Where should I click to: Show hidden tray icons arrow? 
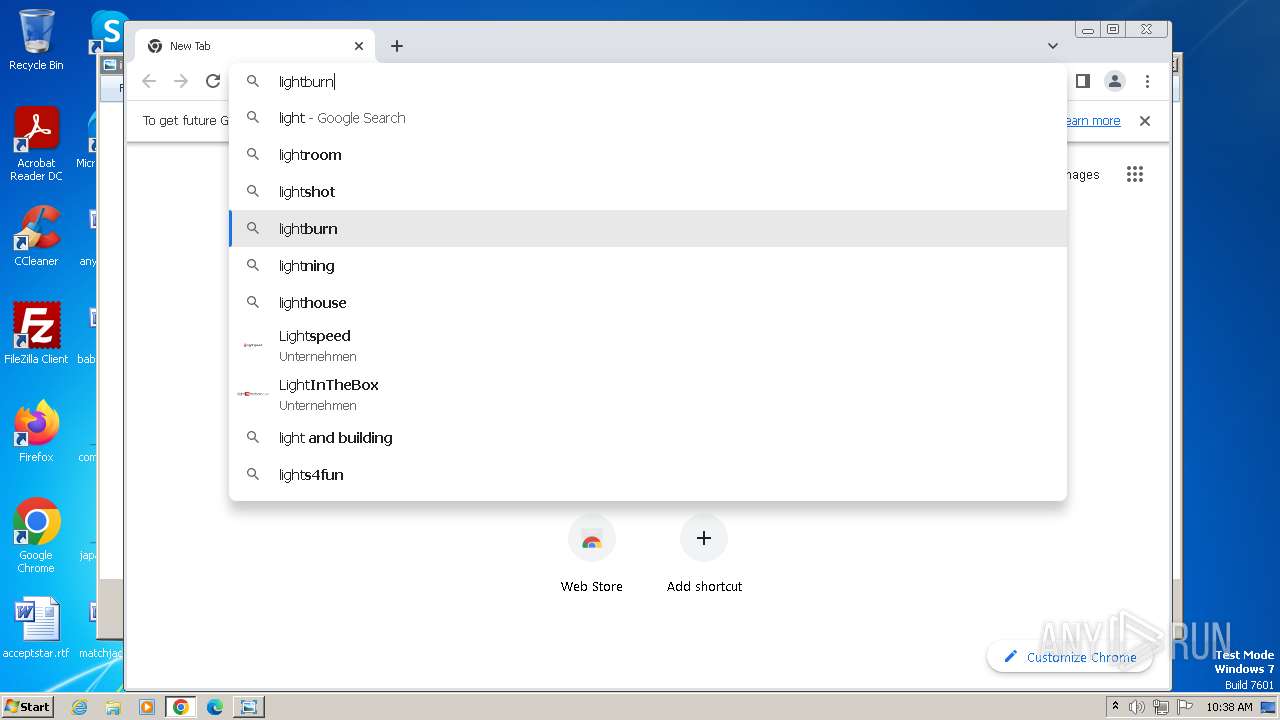coord(1116,707)
